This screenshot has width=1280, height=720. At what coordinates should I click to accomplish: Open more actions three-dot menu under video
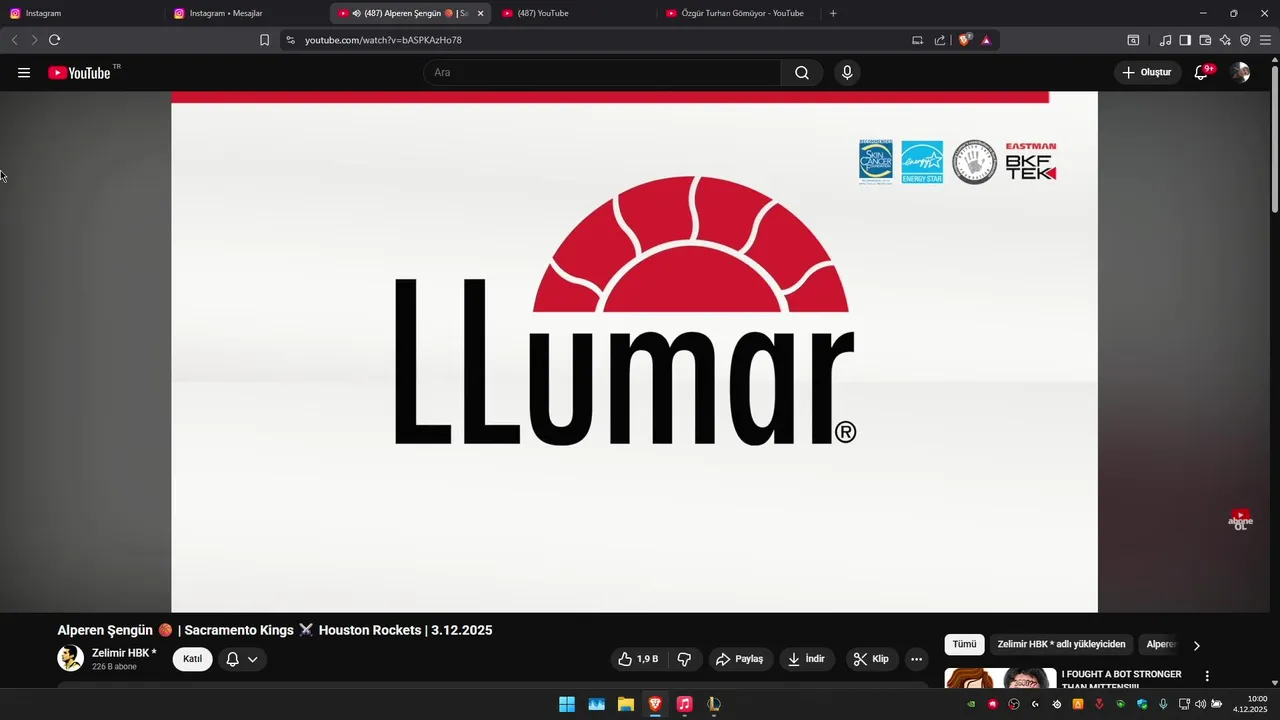[916, 659]
